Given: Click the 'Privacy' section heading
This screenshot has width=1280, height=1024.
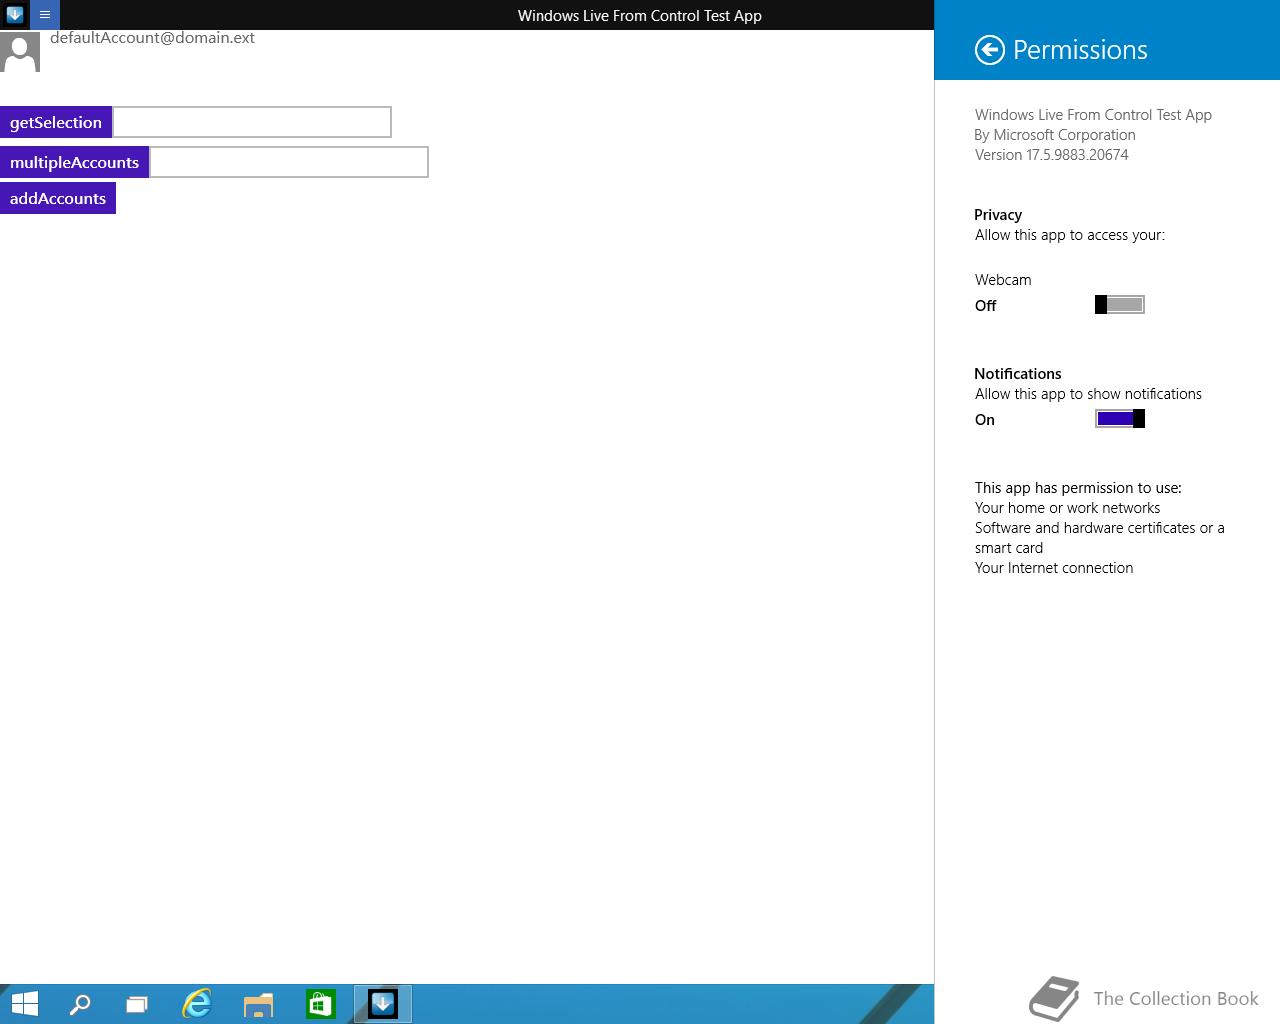Looking at the screenshot, I should (x=998, y=215).
